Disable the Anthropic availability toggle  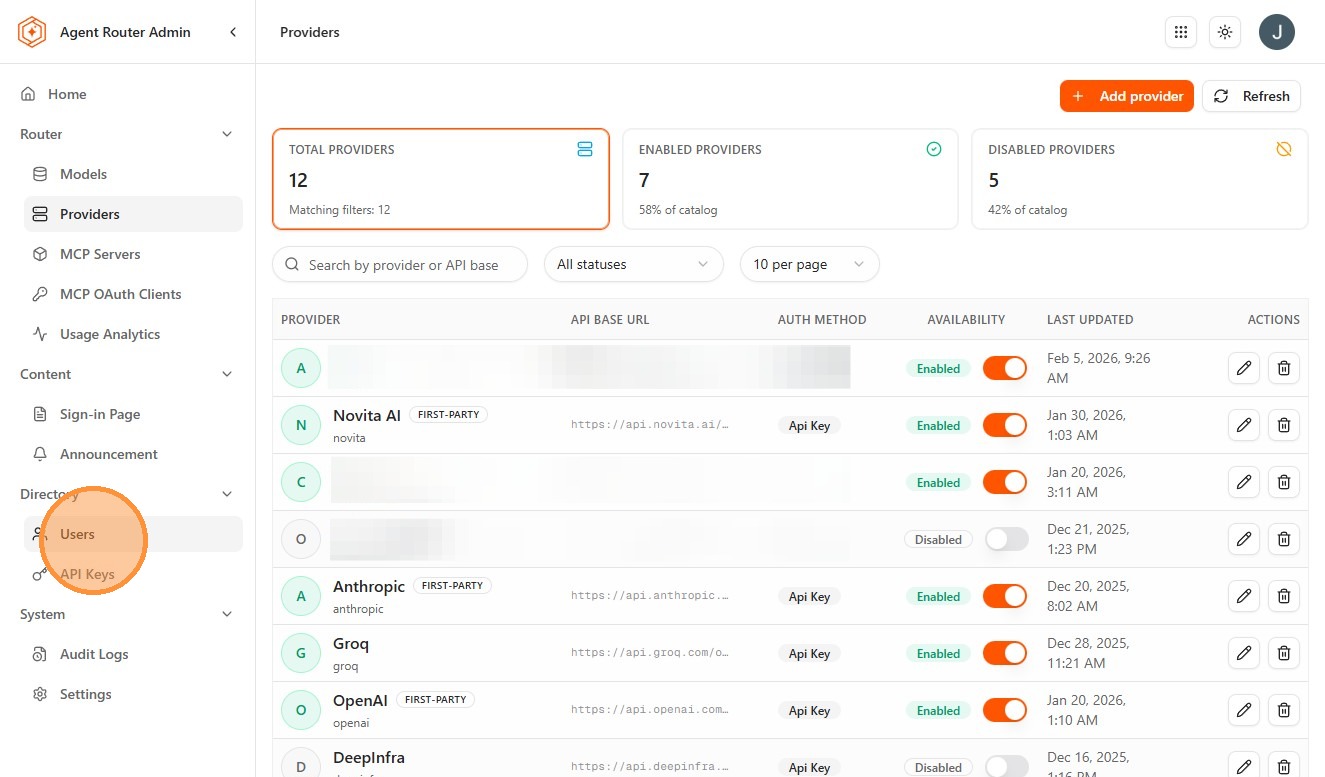[1005, 596]
